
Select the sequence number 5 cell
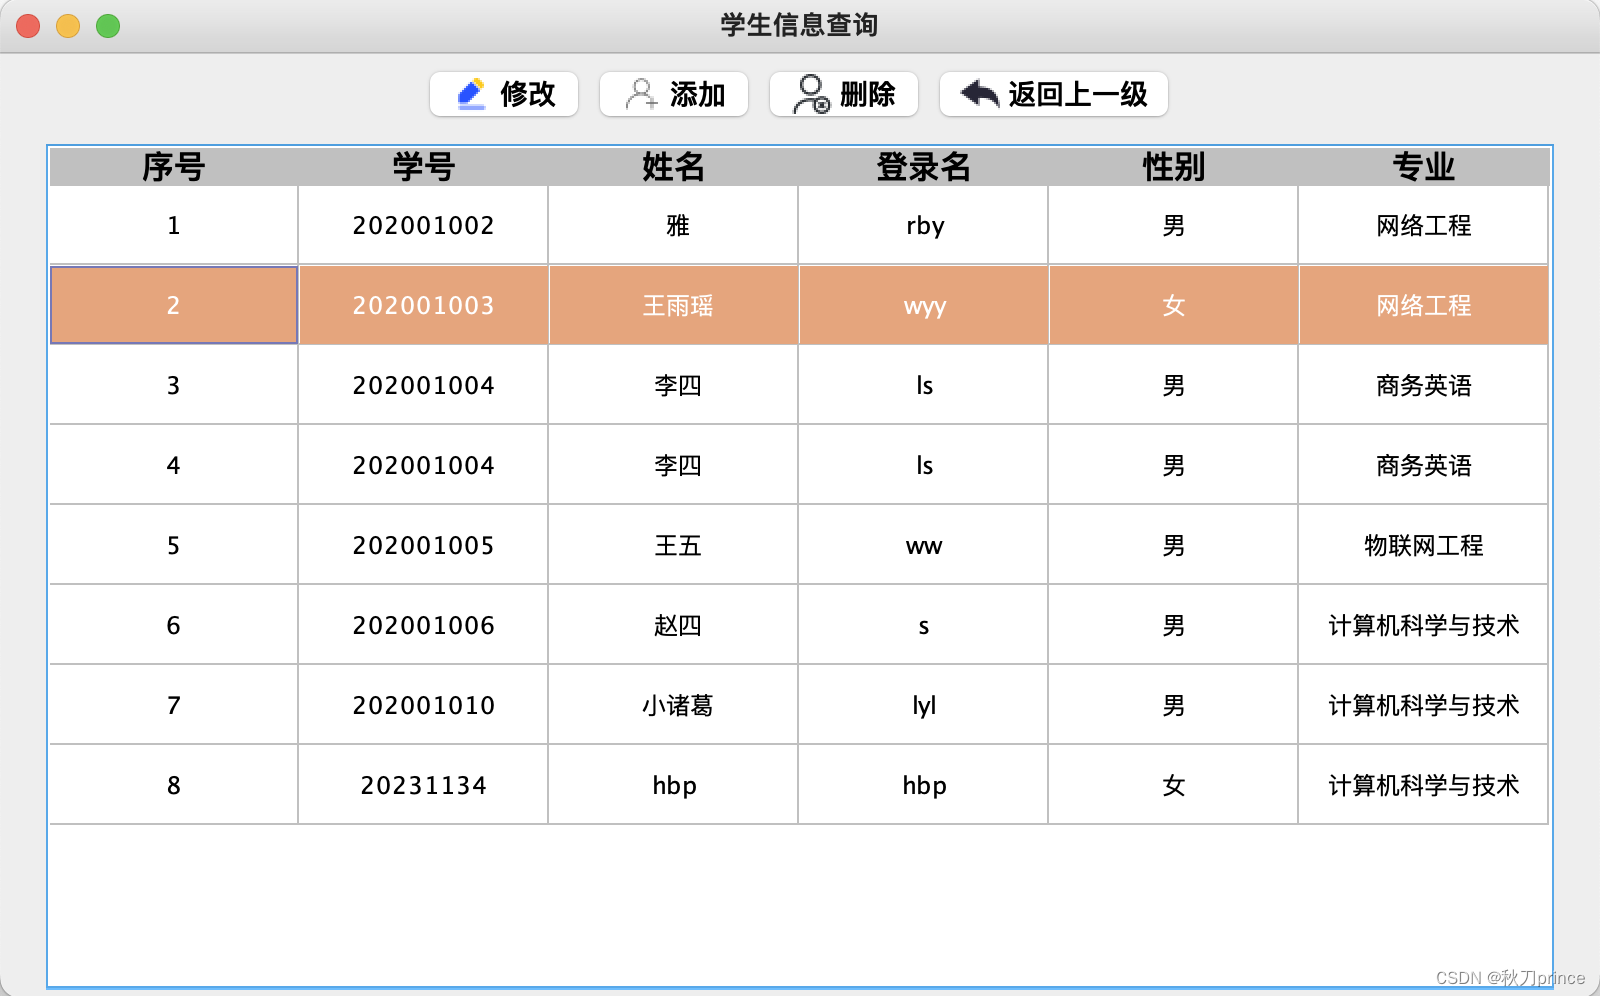[174, 545]
